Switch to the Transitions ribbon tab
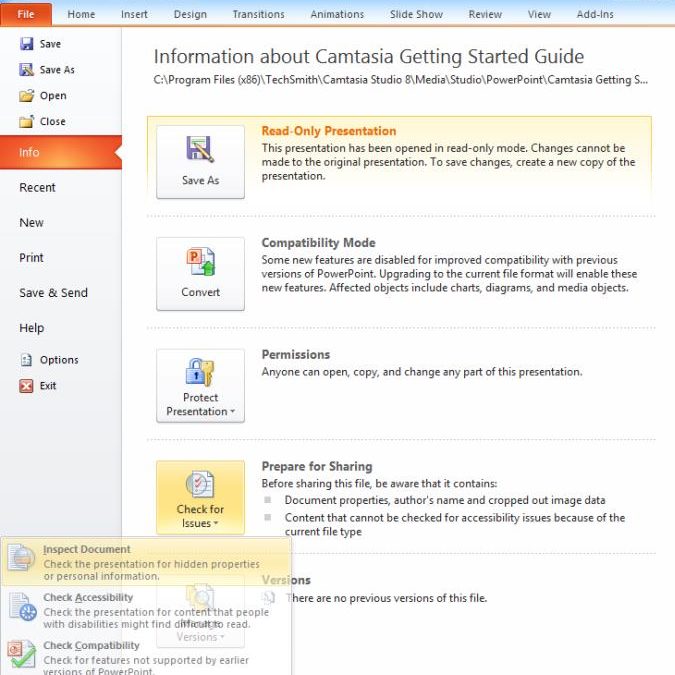This screenshot has width=675, height=675. tap(258, 14)
